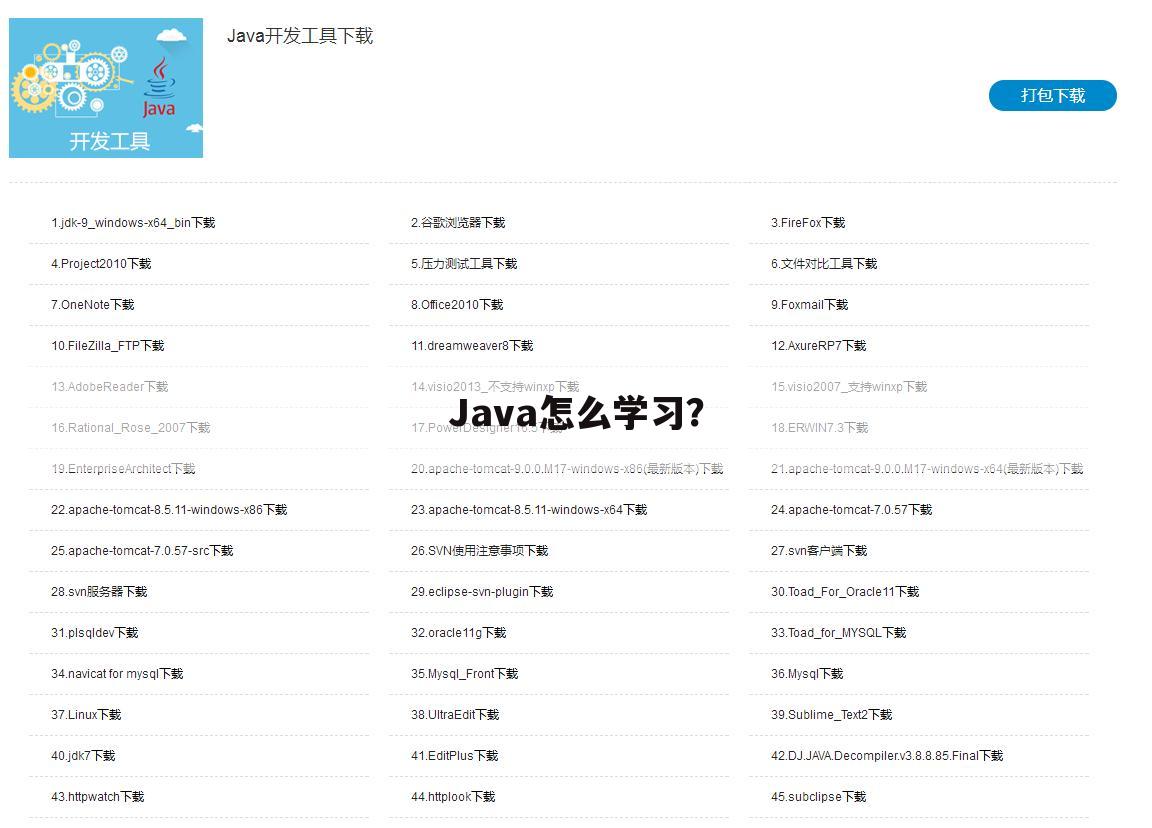This screenshot has height=828, width=1152.
Task: Open 42.DJ.JAVA.Decompiler.v3.8.8.85.Final下载 link
Action: tap(887, 756)
